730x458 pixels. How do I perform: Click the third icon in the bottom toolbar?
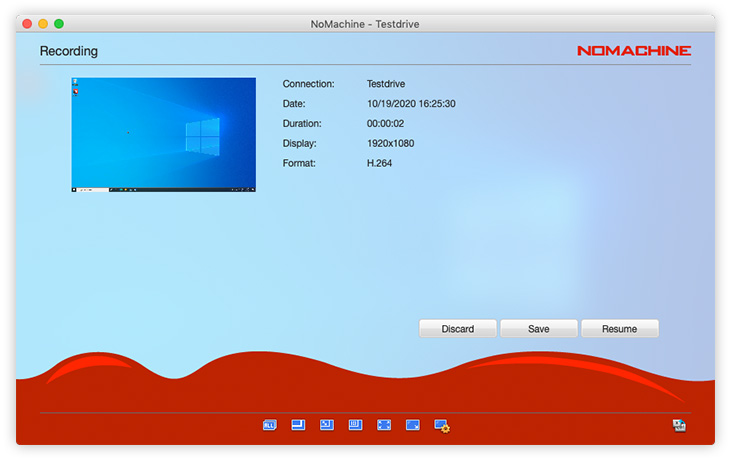[326, 425]
